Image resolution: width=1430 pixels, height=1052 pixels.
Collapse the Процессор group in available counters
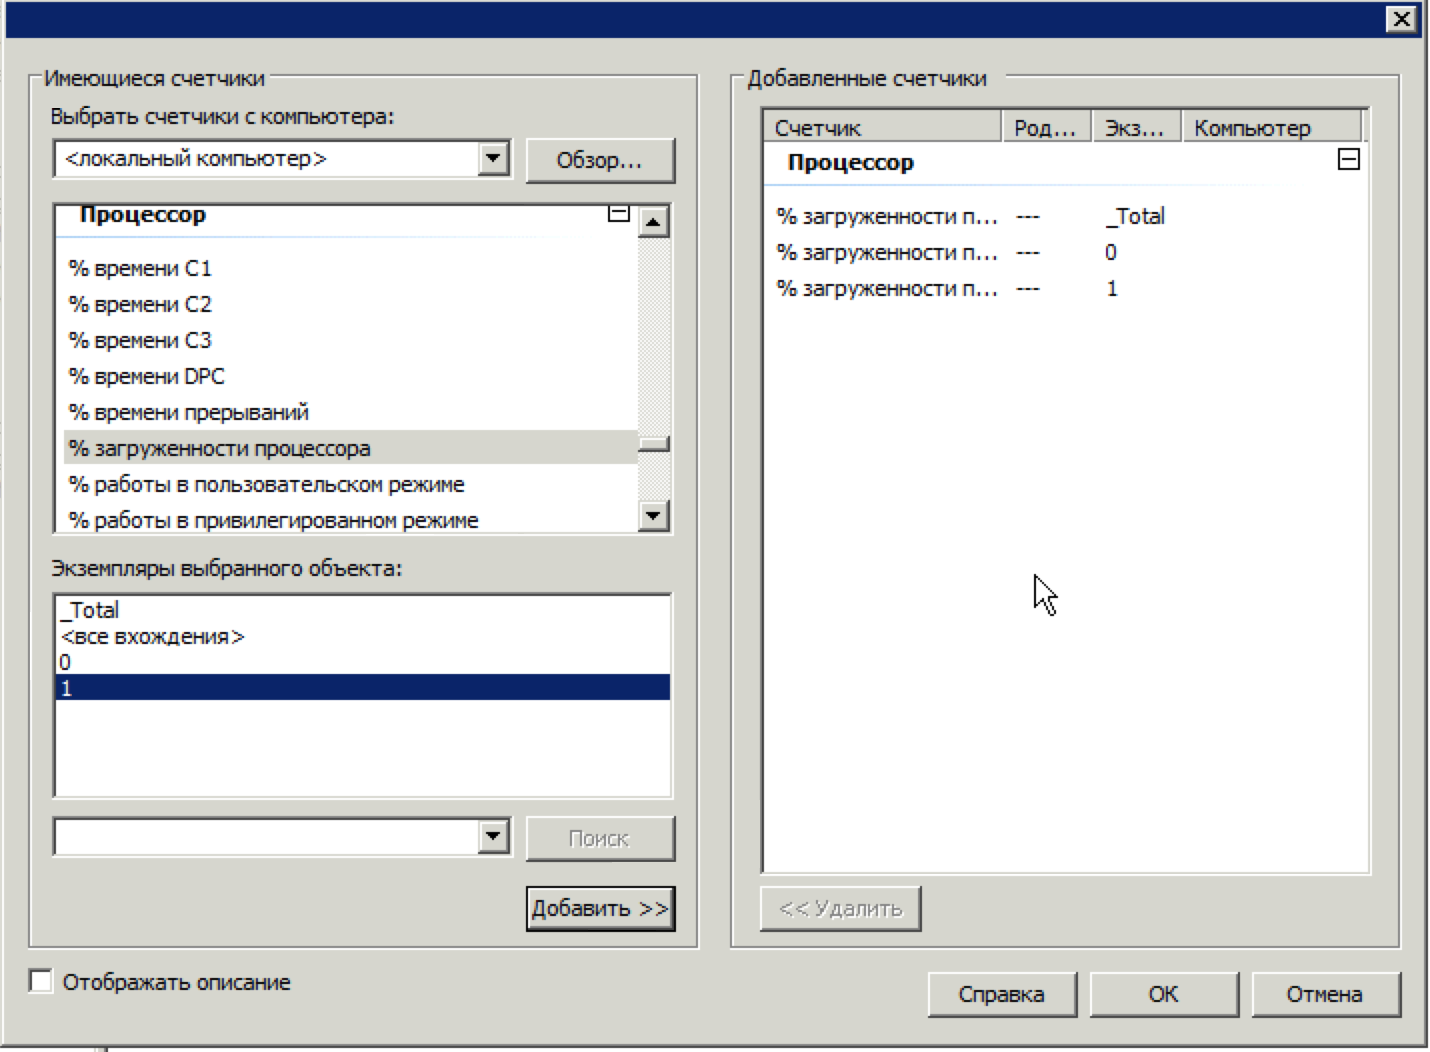pyautogui.click(x=619, y=214)
